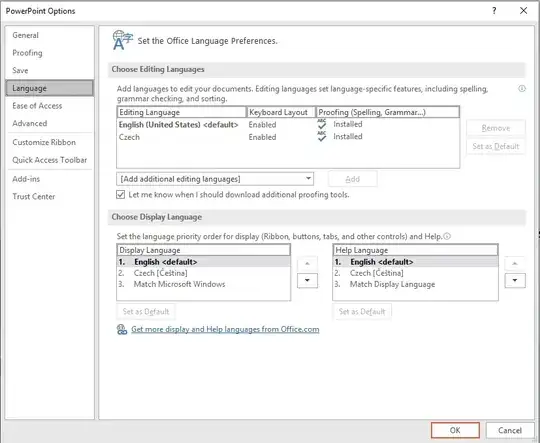This screenshot has width=540, height=443.
Task: Select 'Czech [Čeština]' in Help Language list
Action: click(x=416, y=273)
